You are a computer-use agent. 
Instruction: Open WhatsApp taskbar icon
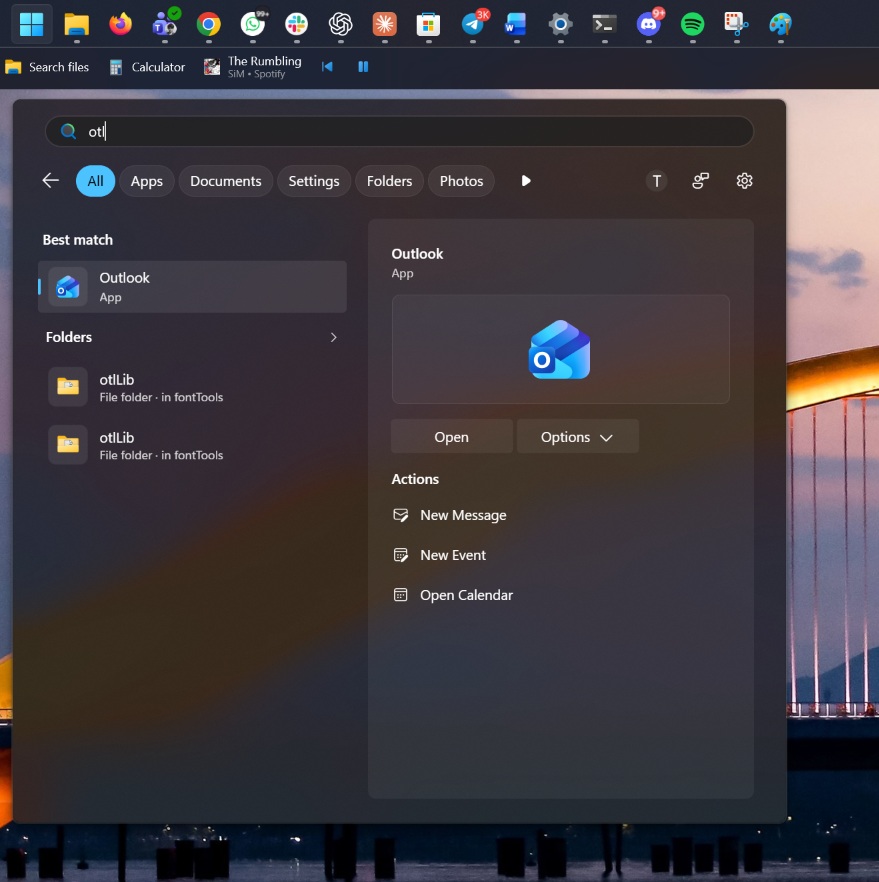click(253, 24)
